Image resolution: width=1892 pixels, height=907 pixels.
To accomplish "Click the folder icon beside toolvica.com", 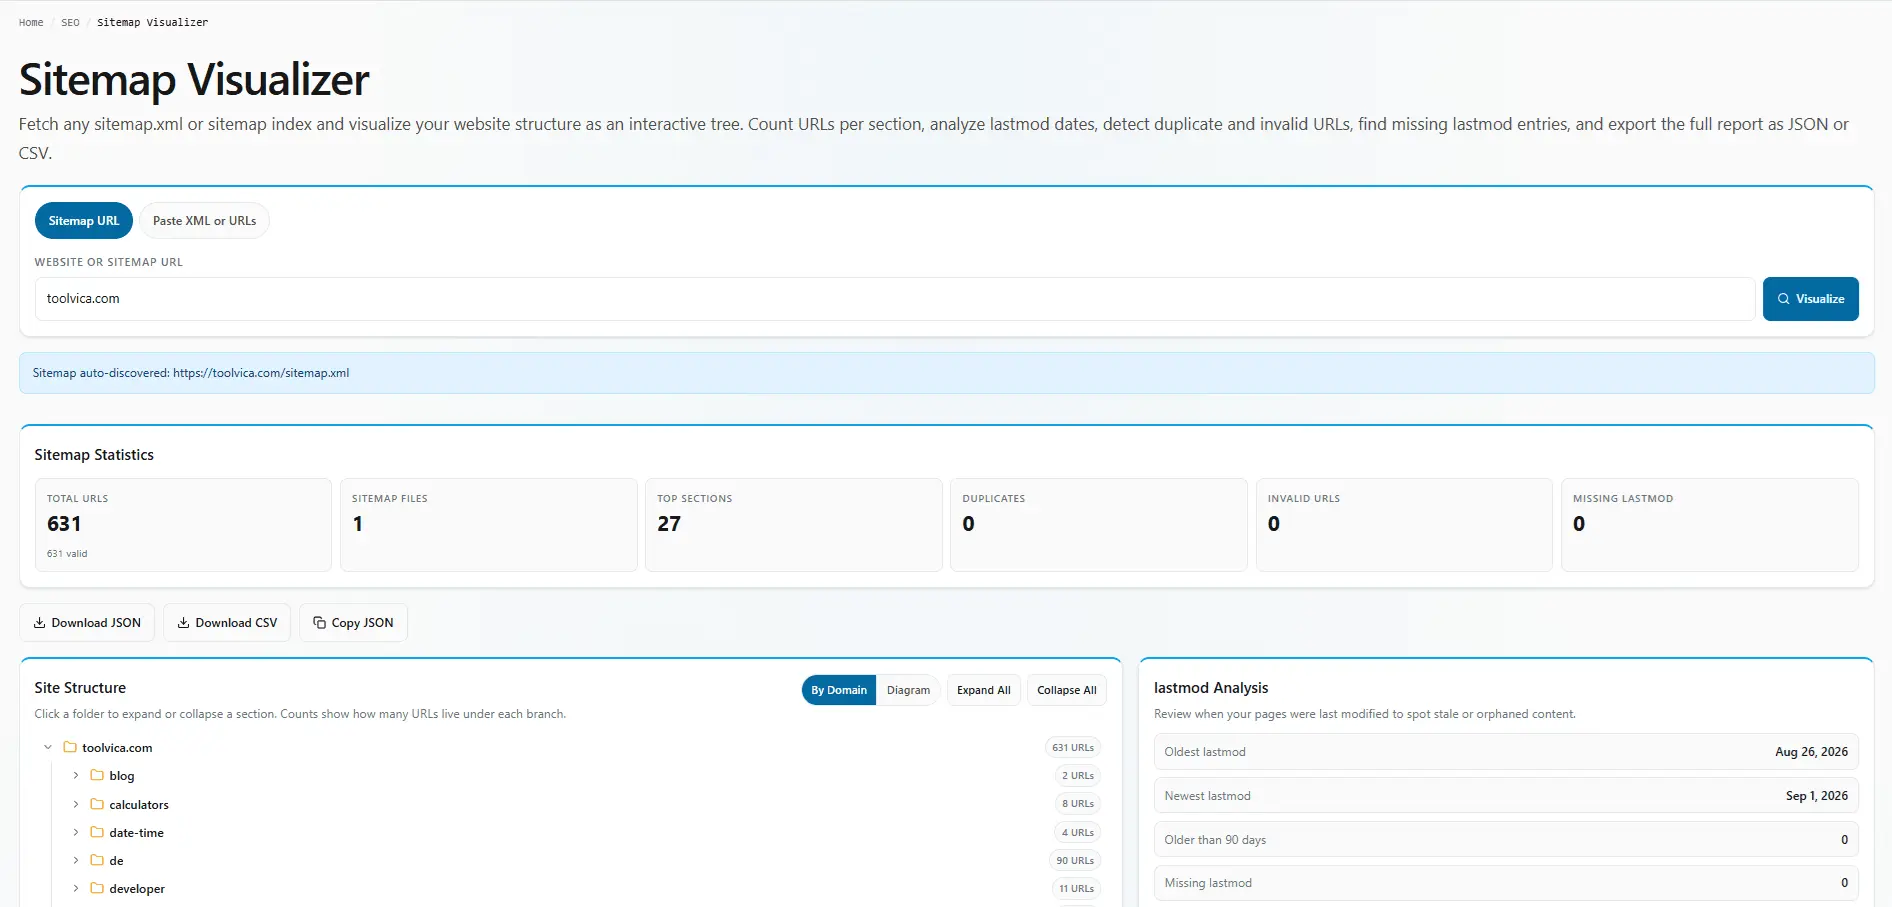I will (x=70, y=747).
